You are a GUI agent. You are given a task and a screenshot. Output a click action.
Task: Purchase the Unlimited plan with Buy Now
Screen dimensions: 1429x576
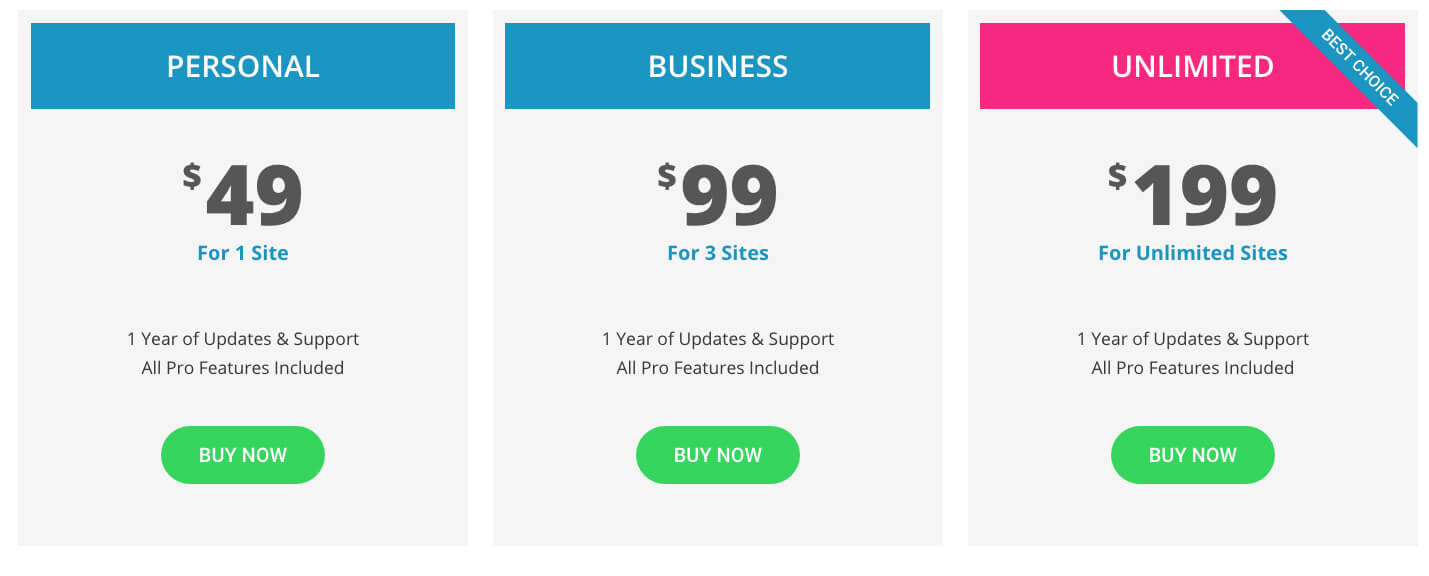coord(1192,455)
